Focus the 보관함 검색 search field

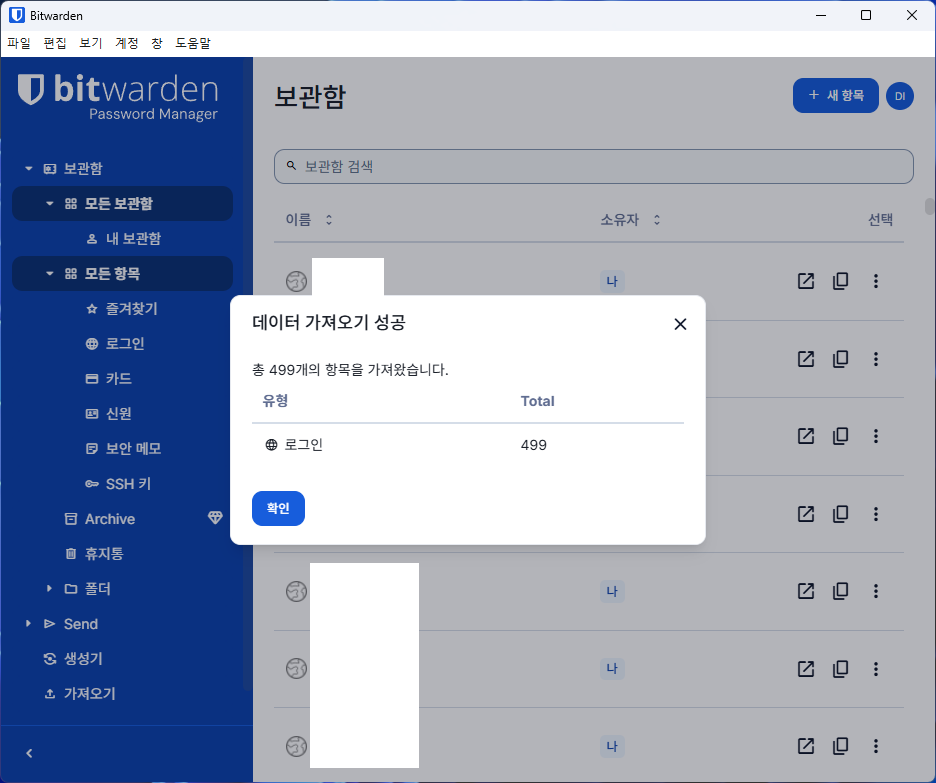(x=593, y=167)
